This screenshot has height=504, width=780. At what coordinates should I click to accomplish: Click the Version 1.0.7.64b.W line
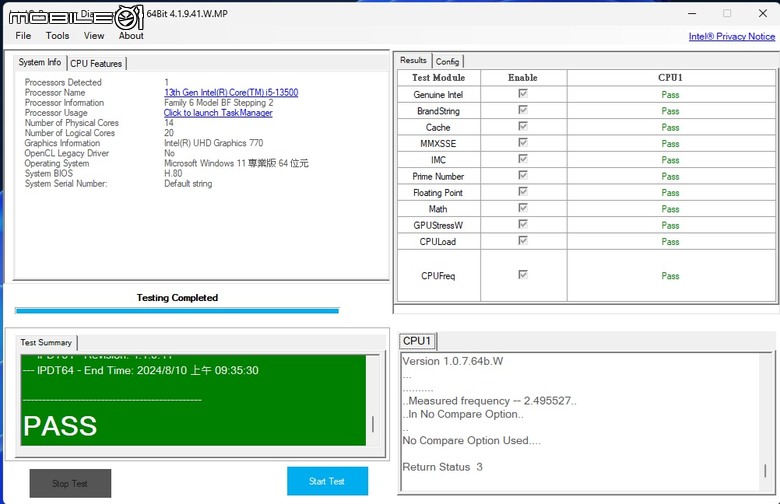coord(453,362)
